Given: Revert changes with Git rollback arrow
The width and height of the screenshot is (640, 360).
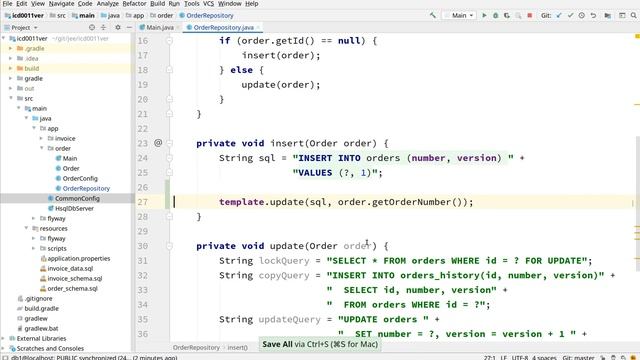Looking at the screenshot, I should (593, 16).
